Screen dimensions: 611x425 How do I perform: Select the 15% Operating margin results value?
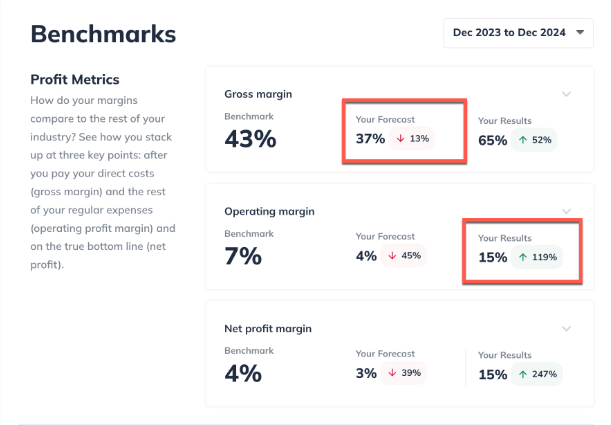pos(493,257)
